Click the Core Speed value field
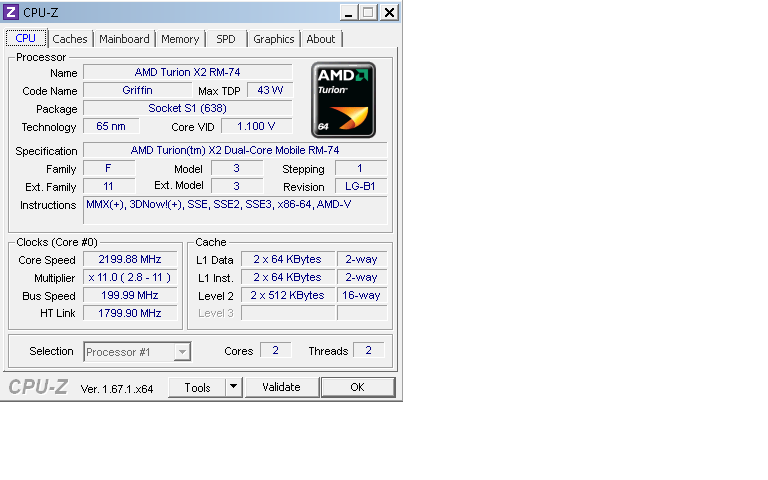The height and width of the screenshot is (480, 768). coord(129,259)
